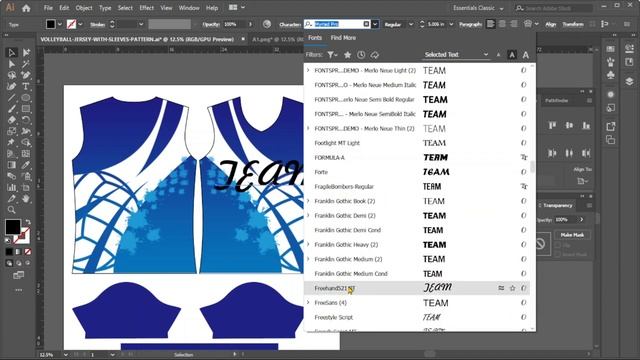Open the Recolor Artwork icon

(x=267, y=24)
